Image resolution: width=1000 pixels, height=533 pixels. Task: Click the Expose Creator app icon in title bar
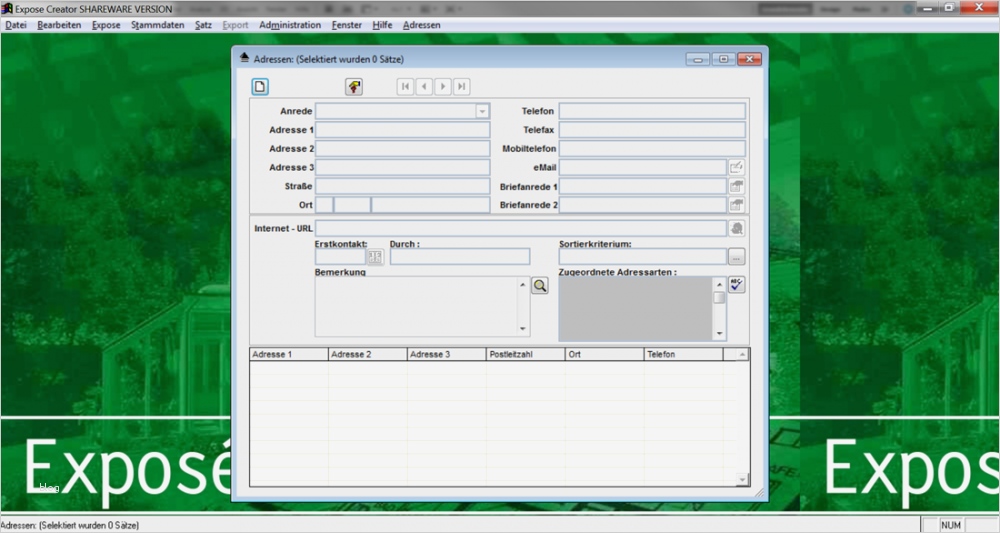tap(7, 8)
